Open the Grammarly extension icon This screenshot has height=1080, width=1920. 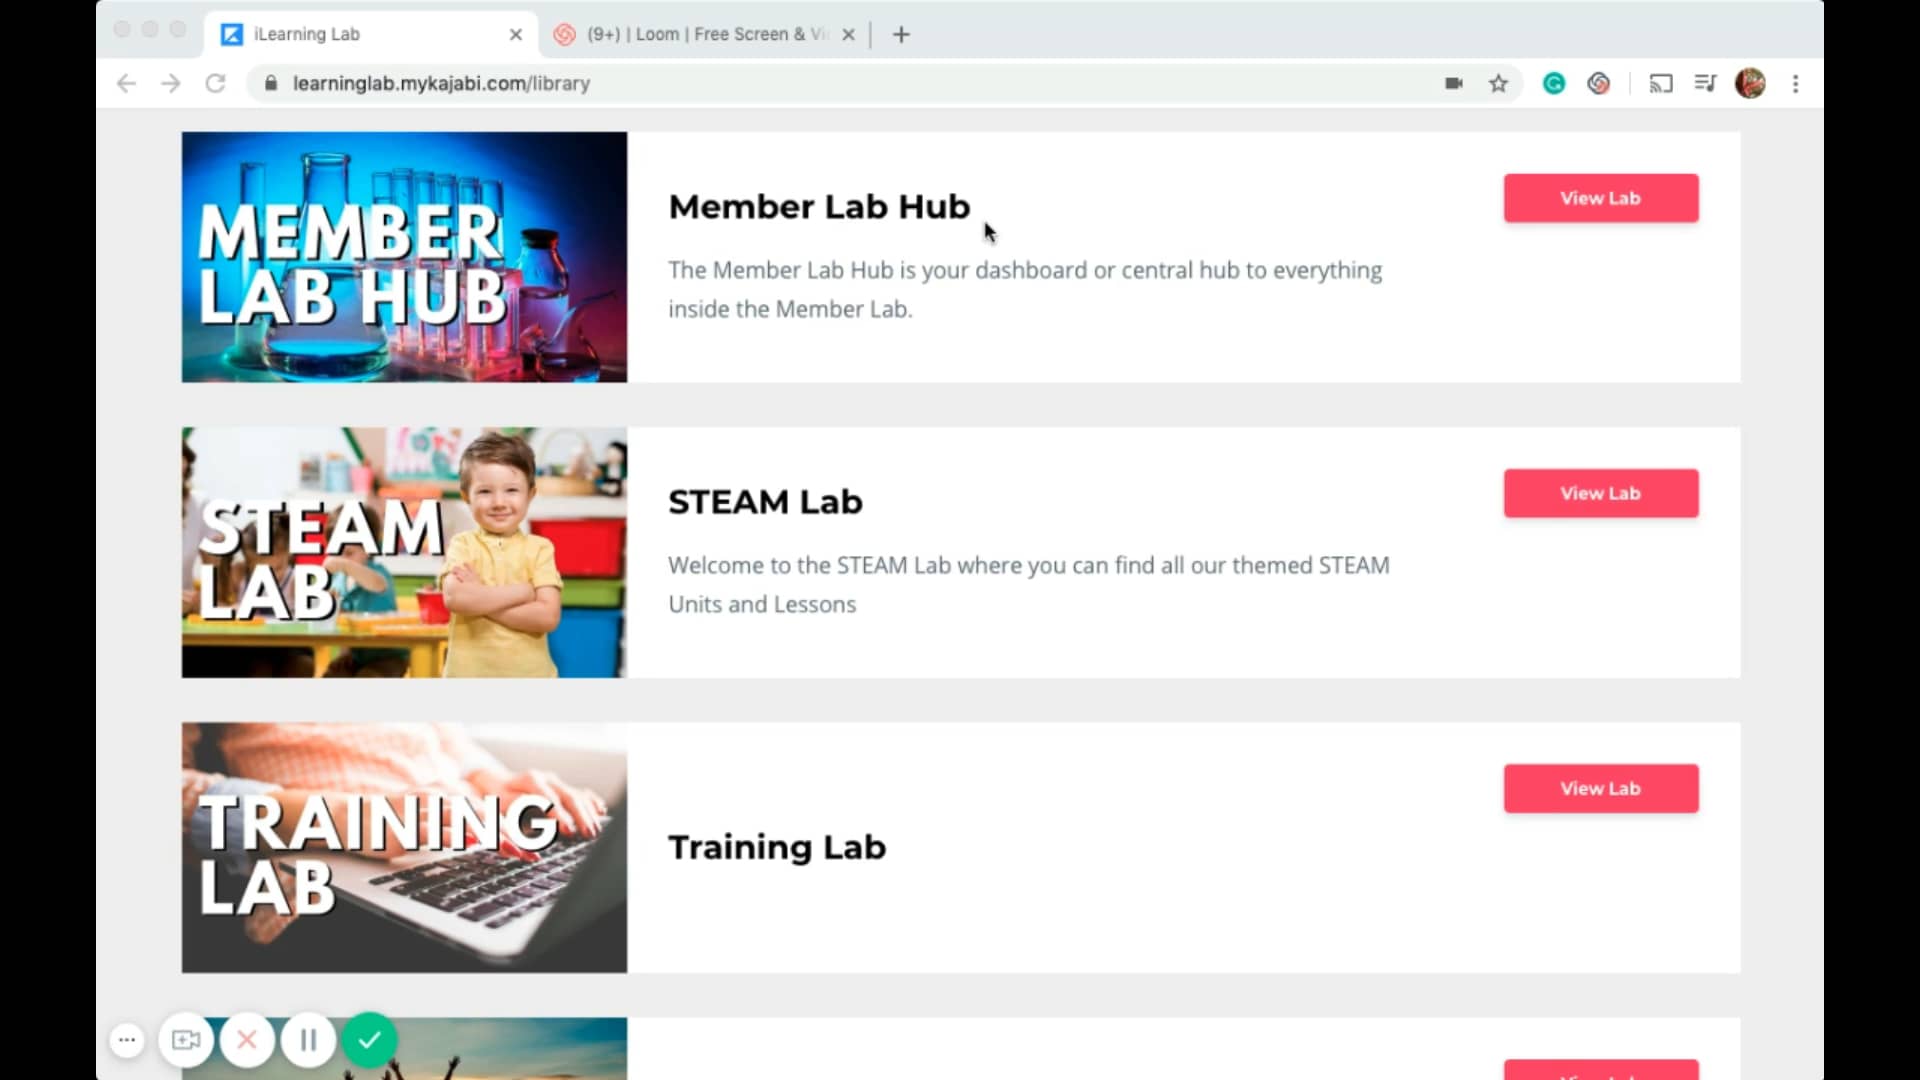tap(1554, 84)
